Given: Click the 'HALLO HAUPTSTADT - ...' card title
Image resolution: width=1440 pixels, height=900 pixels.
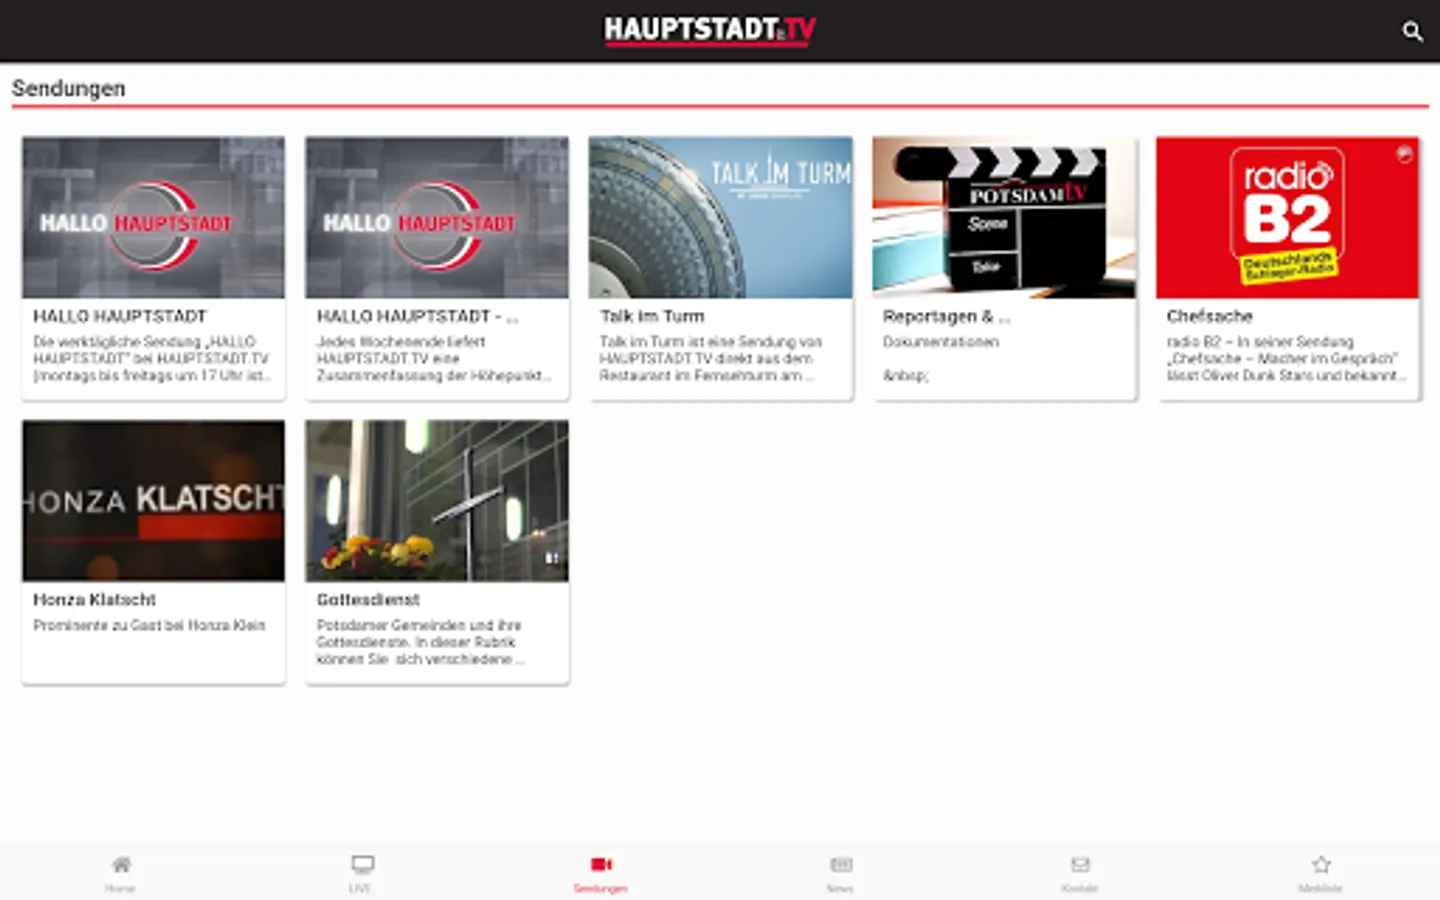Looking at the screenshot, I should tap(417, 316).
